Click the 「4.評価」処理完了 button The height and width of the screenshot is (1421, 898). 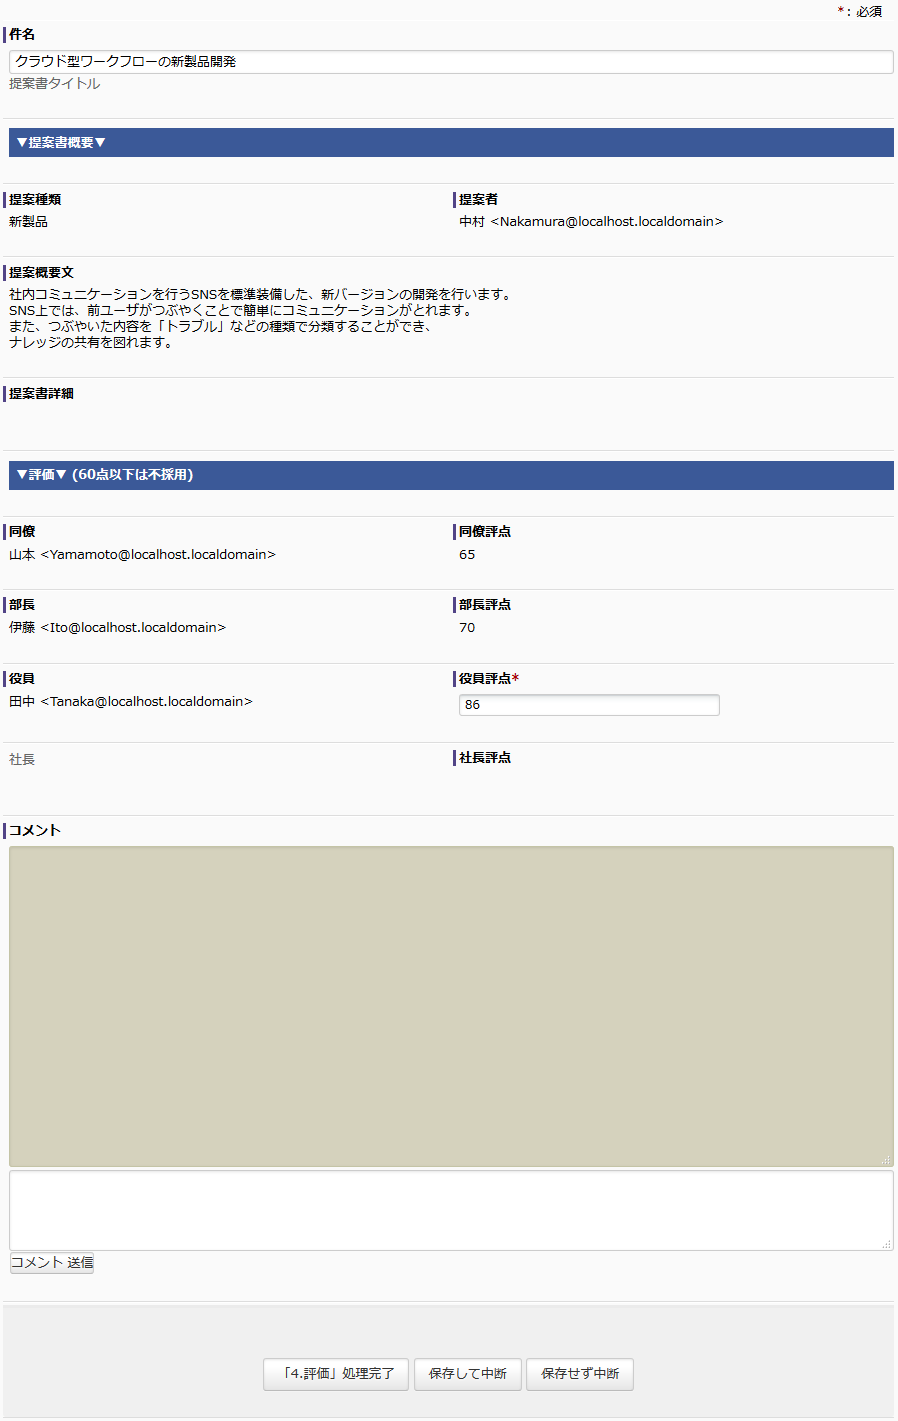pyautogui.click(x=336, y=1374)
